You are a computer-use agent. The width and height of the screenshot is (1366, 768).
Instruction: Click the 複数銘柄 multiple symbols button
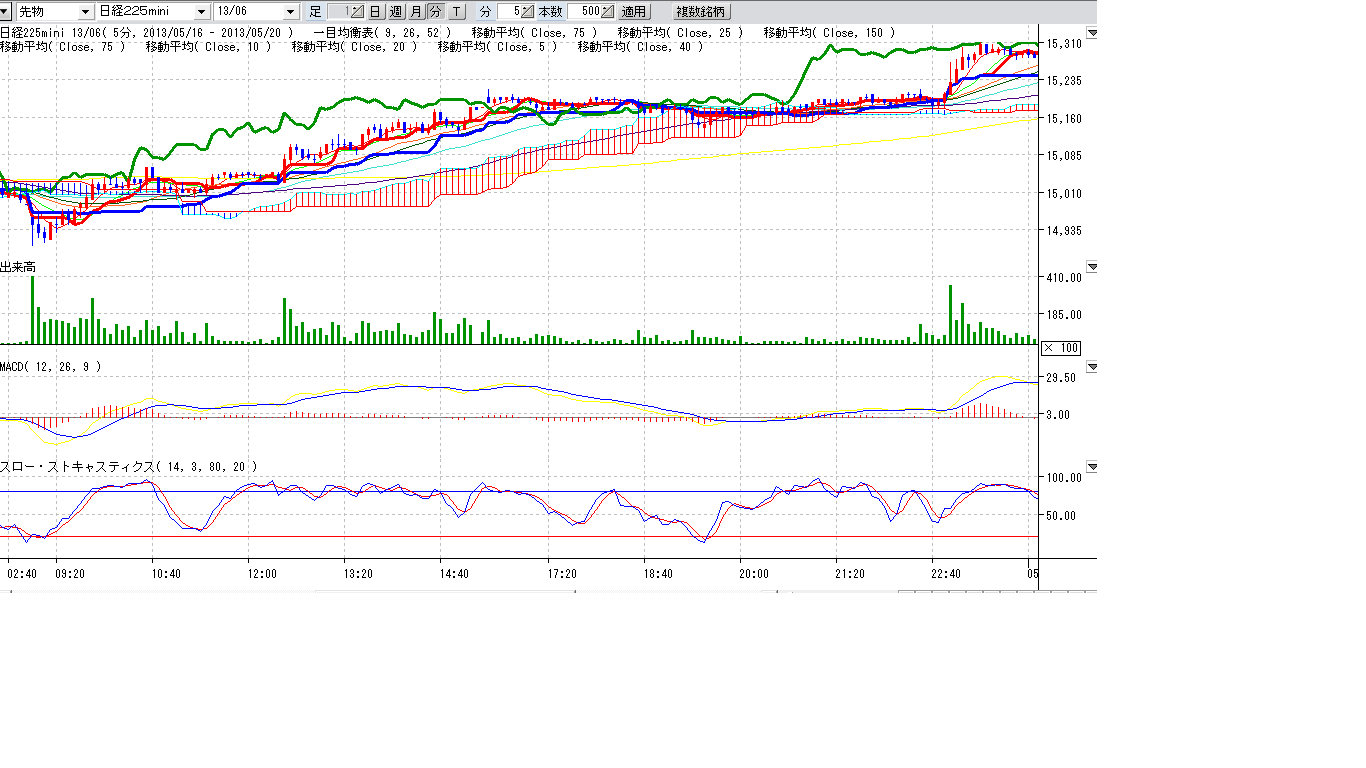702,12
